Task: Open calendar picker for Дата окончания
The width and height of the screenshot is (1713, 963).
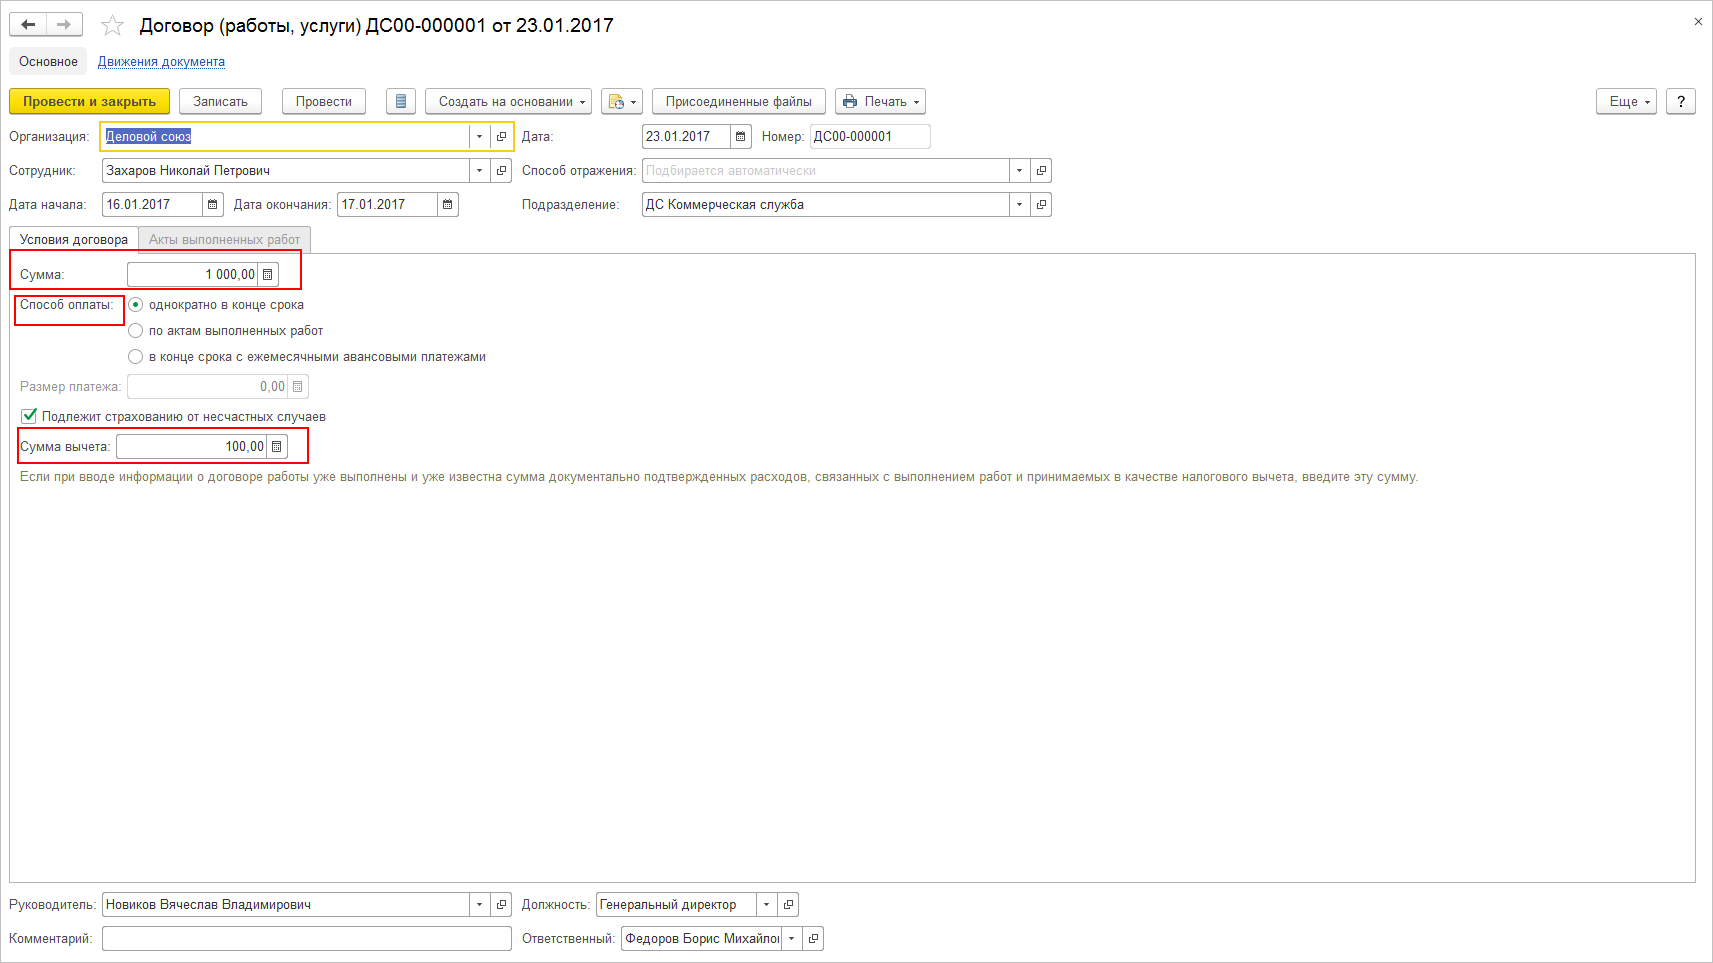Action: pyautogui.click(x=447, y=205)
